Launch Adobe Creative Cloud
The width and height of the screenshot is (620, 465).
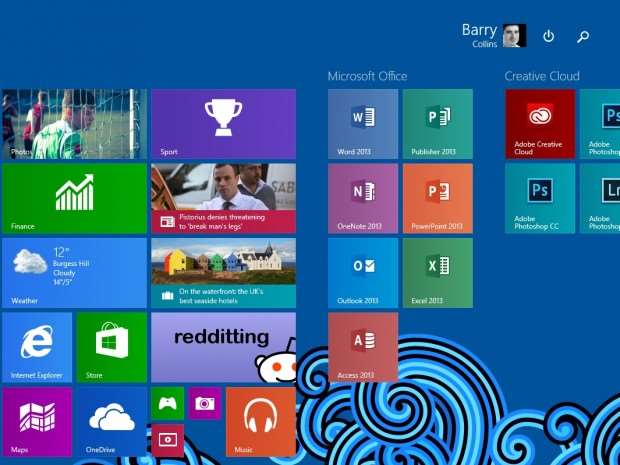pyautogui.click(x=540, y=124)
